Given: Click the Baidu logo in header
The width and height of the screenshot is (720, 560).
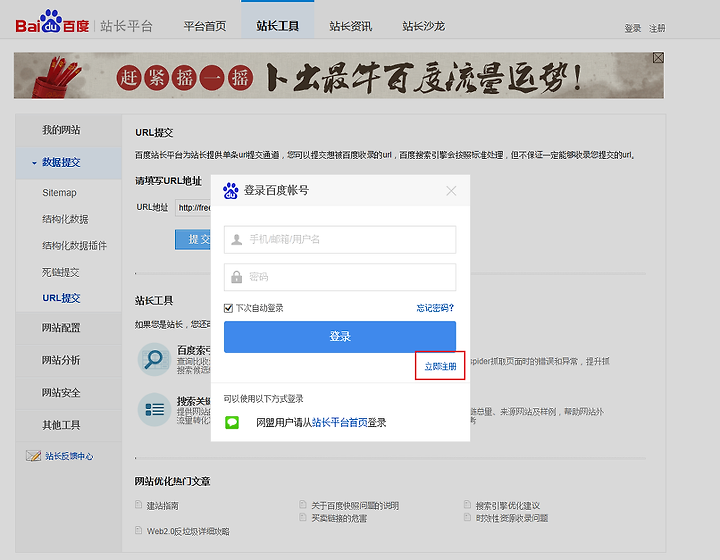Looking at the screenshot, I should pos(52,22).
